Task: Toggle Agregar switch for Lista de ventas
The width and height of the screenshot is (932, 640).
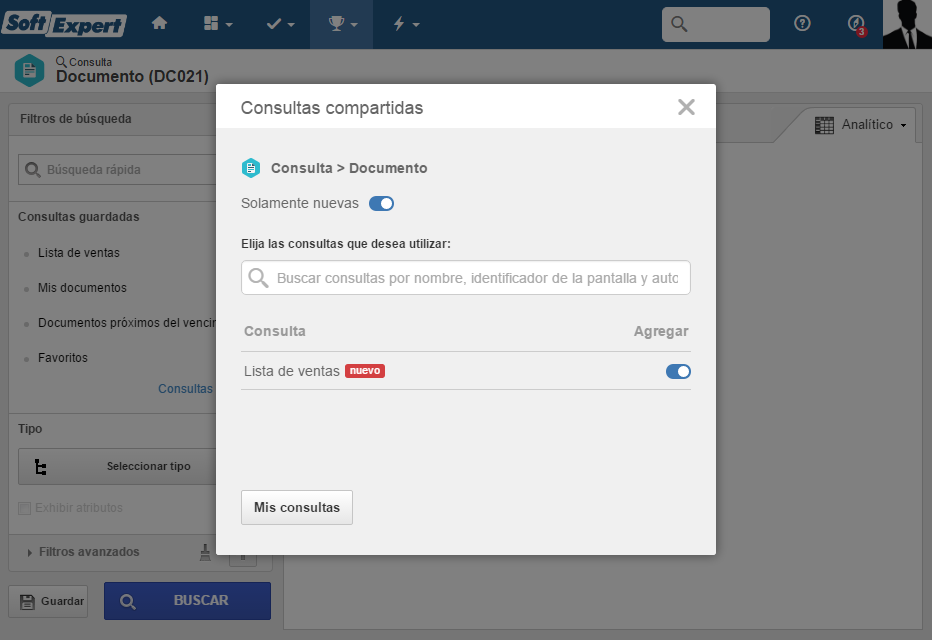Action: click(x=678, y=371)
